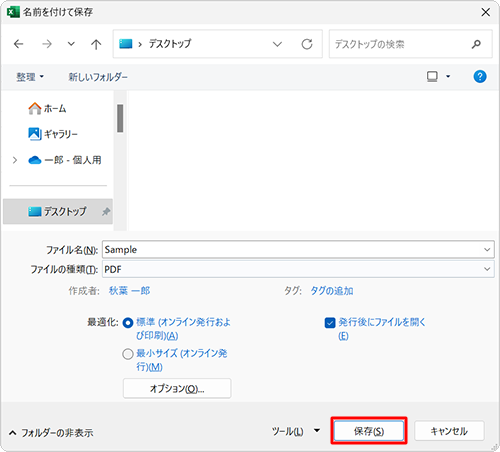Click the キャンセル button
500x452 pixels.
coord(449,431)
